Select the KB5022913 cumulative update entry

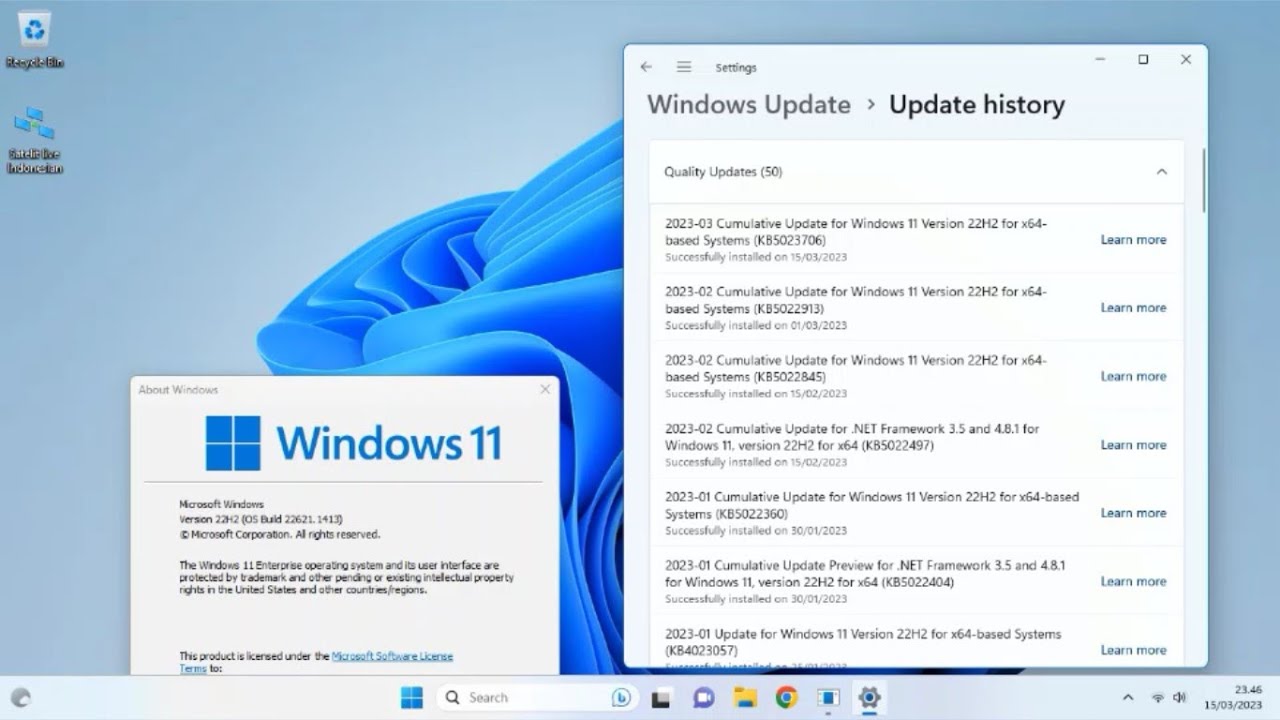pos(916,308)
